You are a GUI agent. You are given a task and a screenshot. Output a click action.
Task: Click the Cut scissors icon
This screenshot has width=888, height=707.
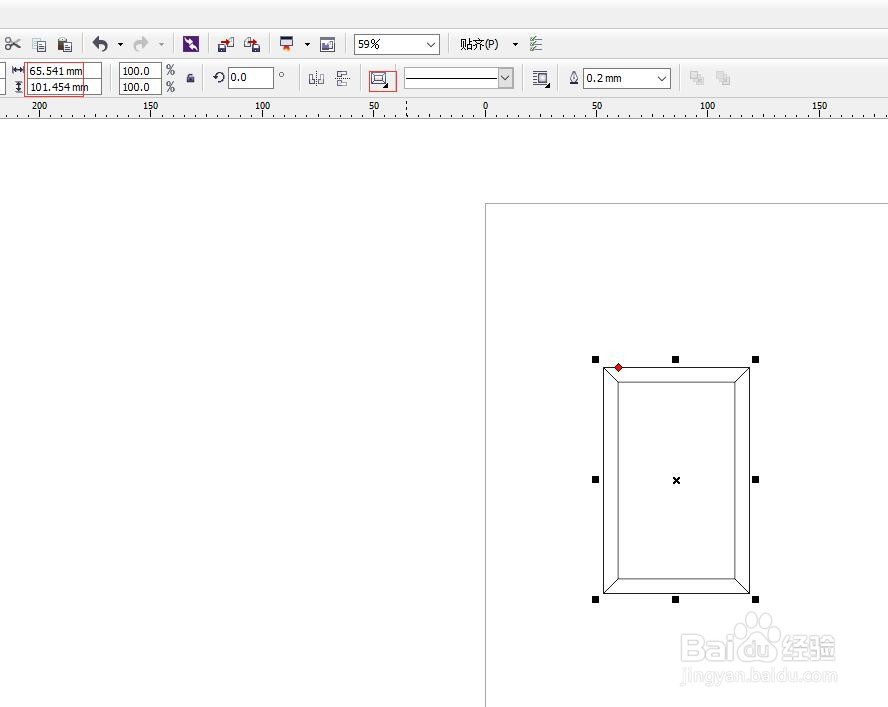click(x=12, y=44)
